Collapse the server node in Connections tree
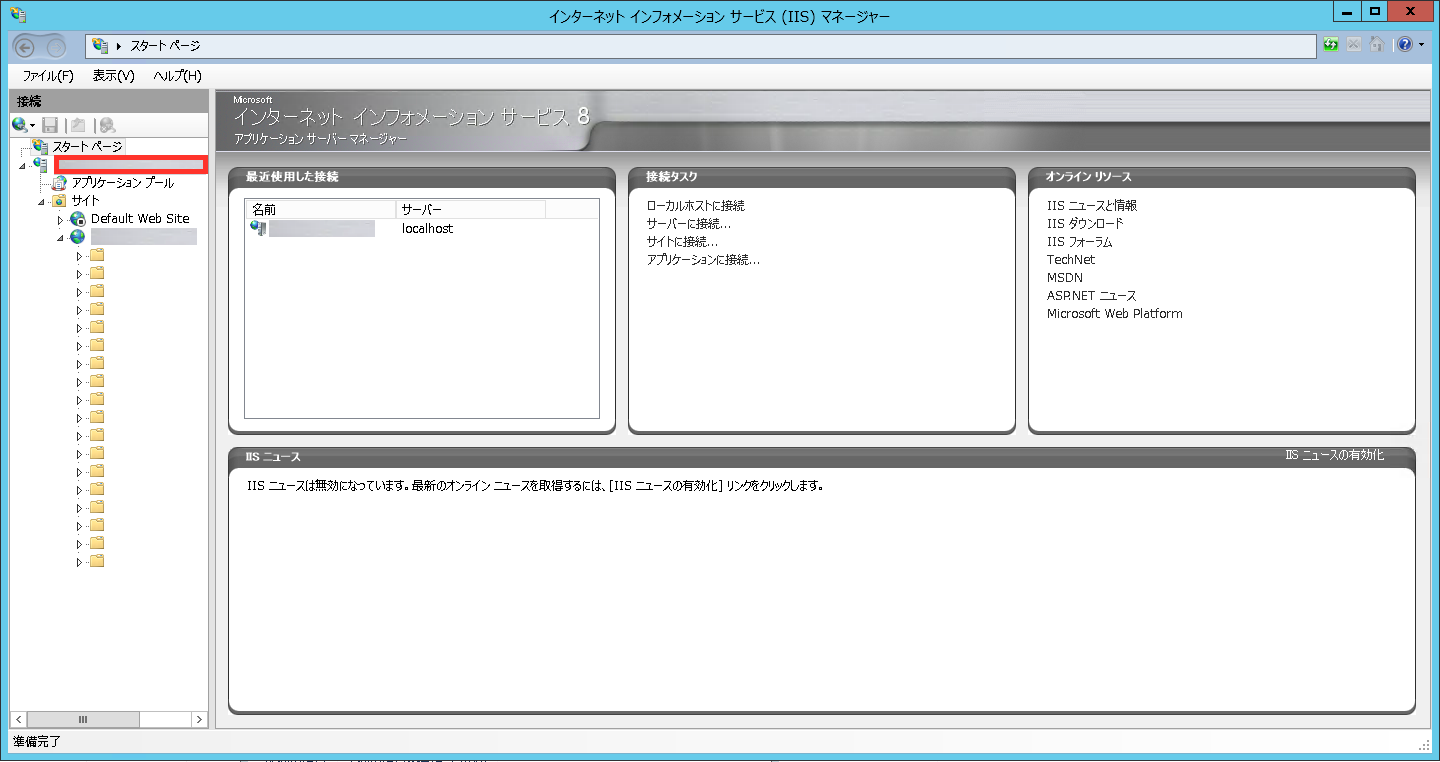The width and height of the screenshot is (1440, 762). pyautogui.click(x=23, y=165)
